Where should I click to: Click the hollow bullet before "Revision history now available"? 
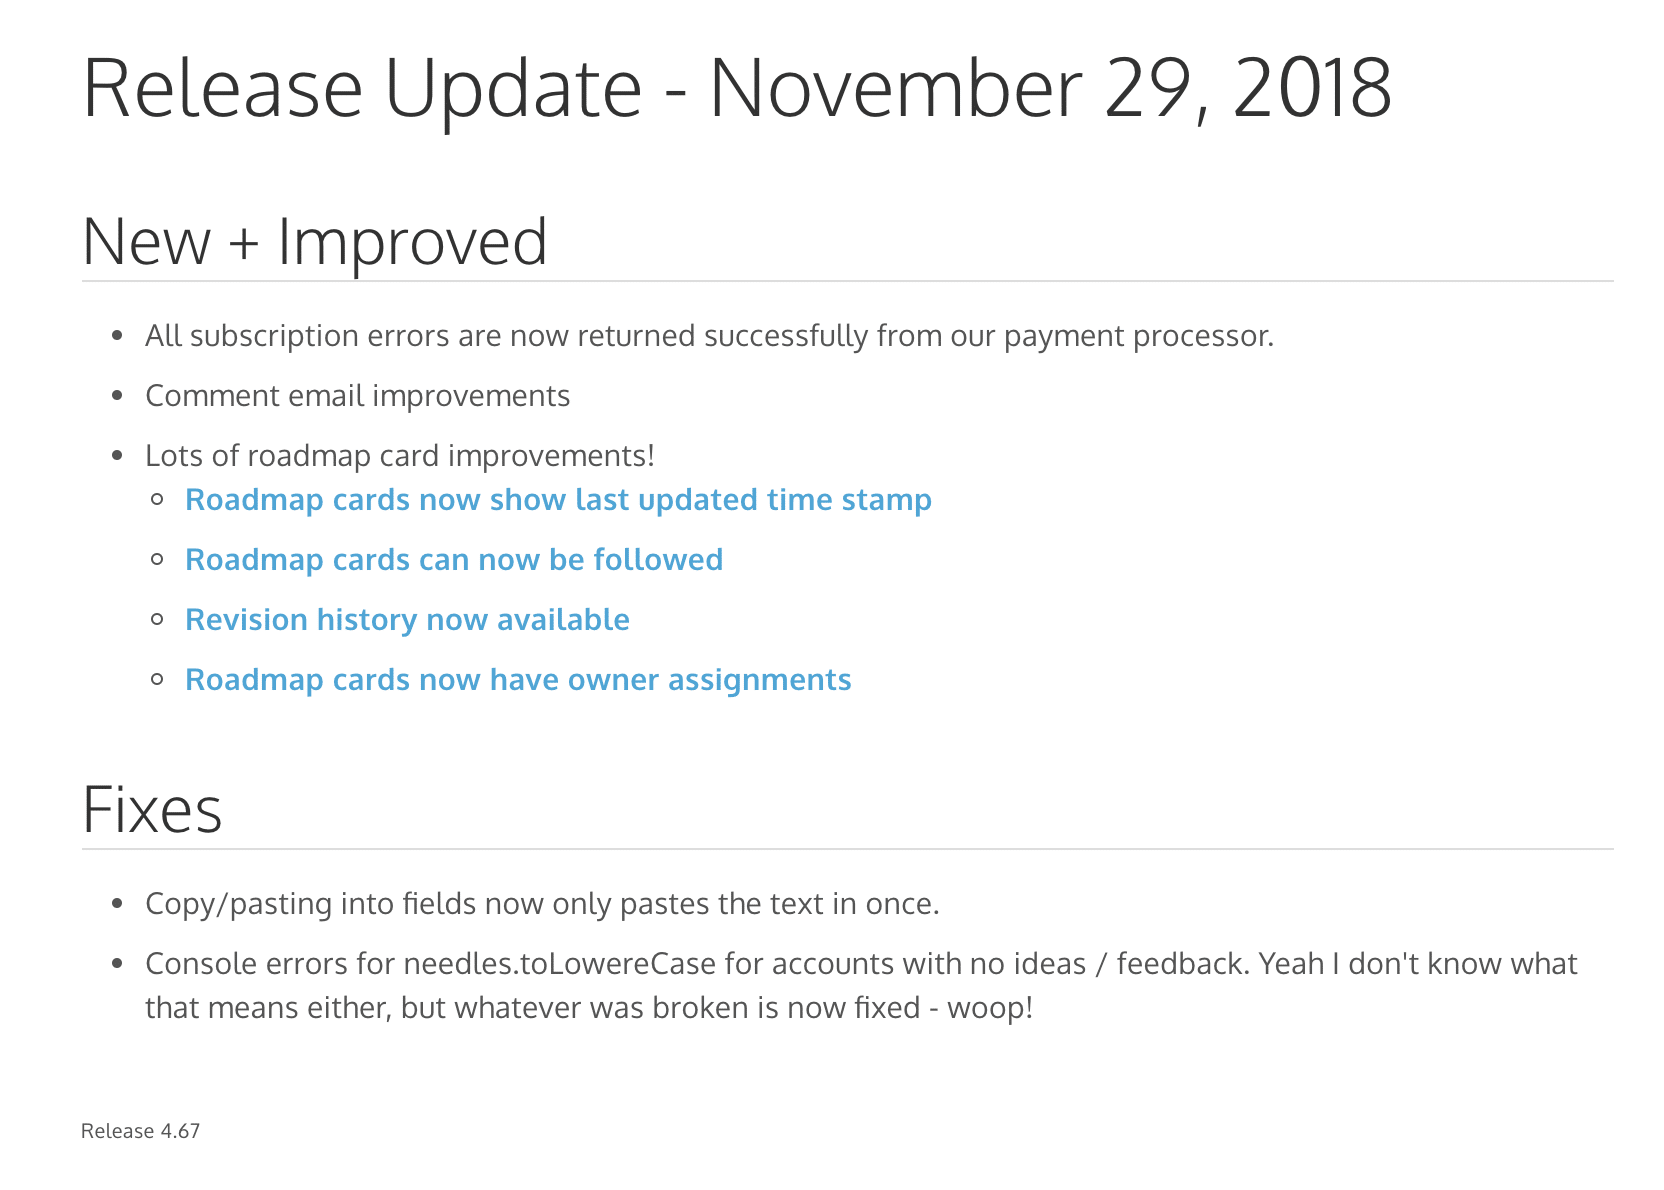(x=157, y=620)
